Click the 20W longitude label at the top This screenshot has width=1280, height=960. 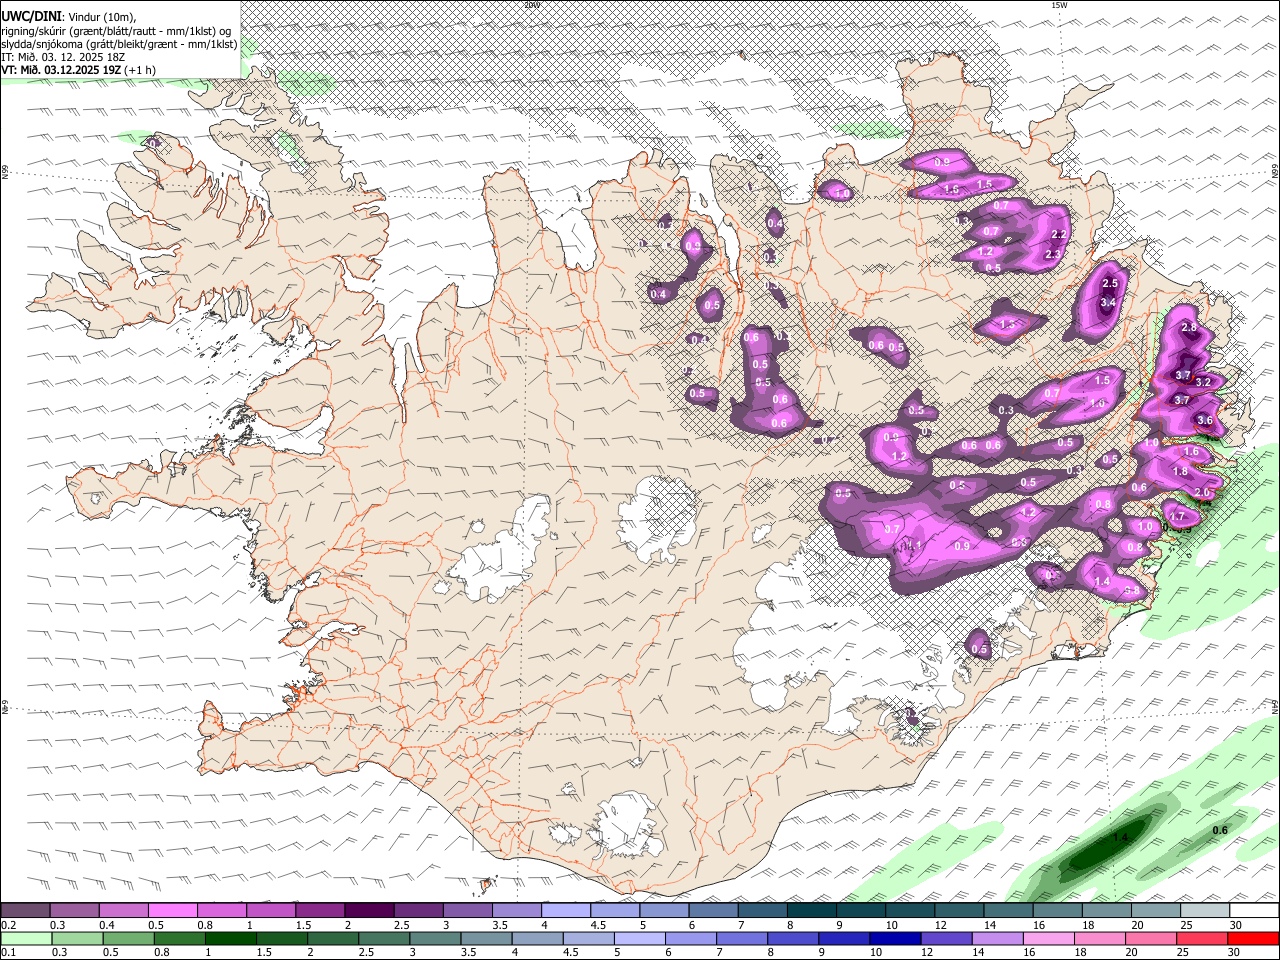point(532,5)
